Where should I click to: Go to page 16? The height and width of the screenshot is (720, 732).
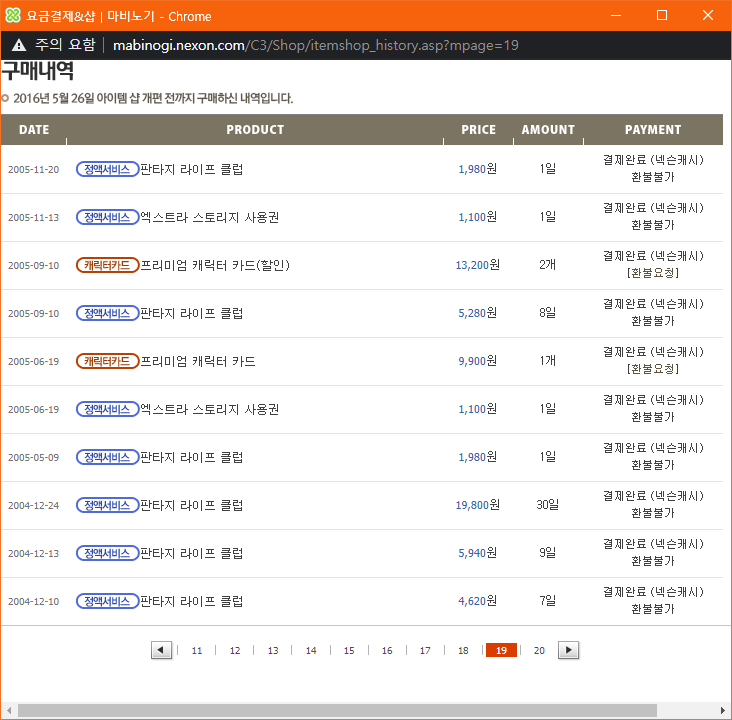pos(387,650)
